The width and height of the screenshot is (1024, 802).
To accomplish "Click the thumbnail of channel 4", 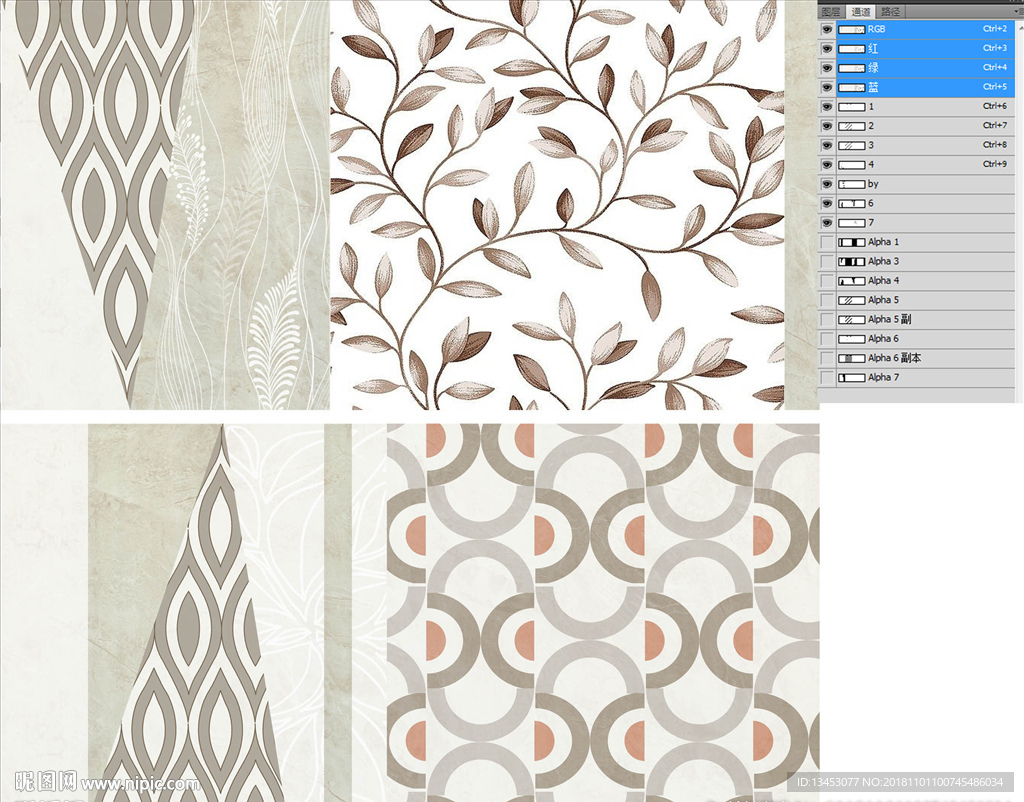I will click(851, 165).
